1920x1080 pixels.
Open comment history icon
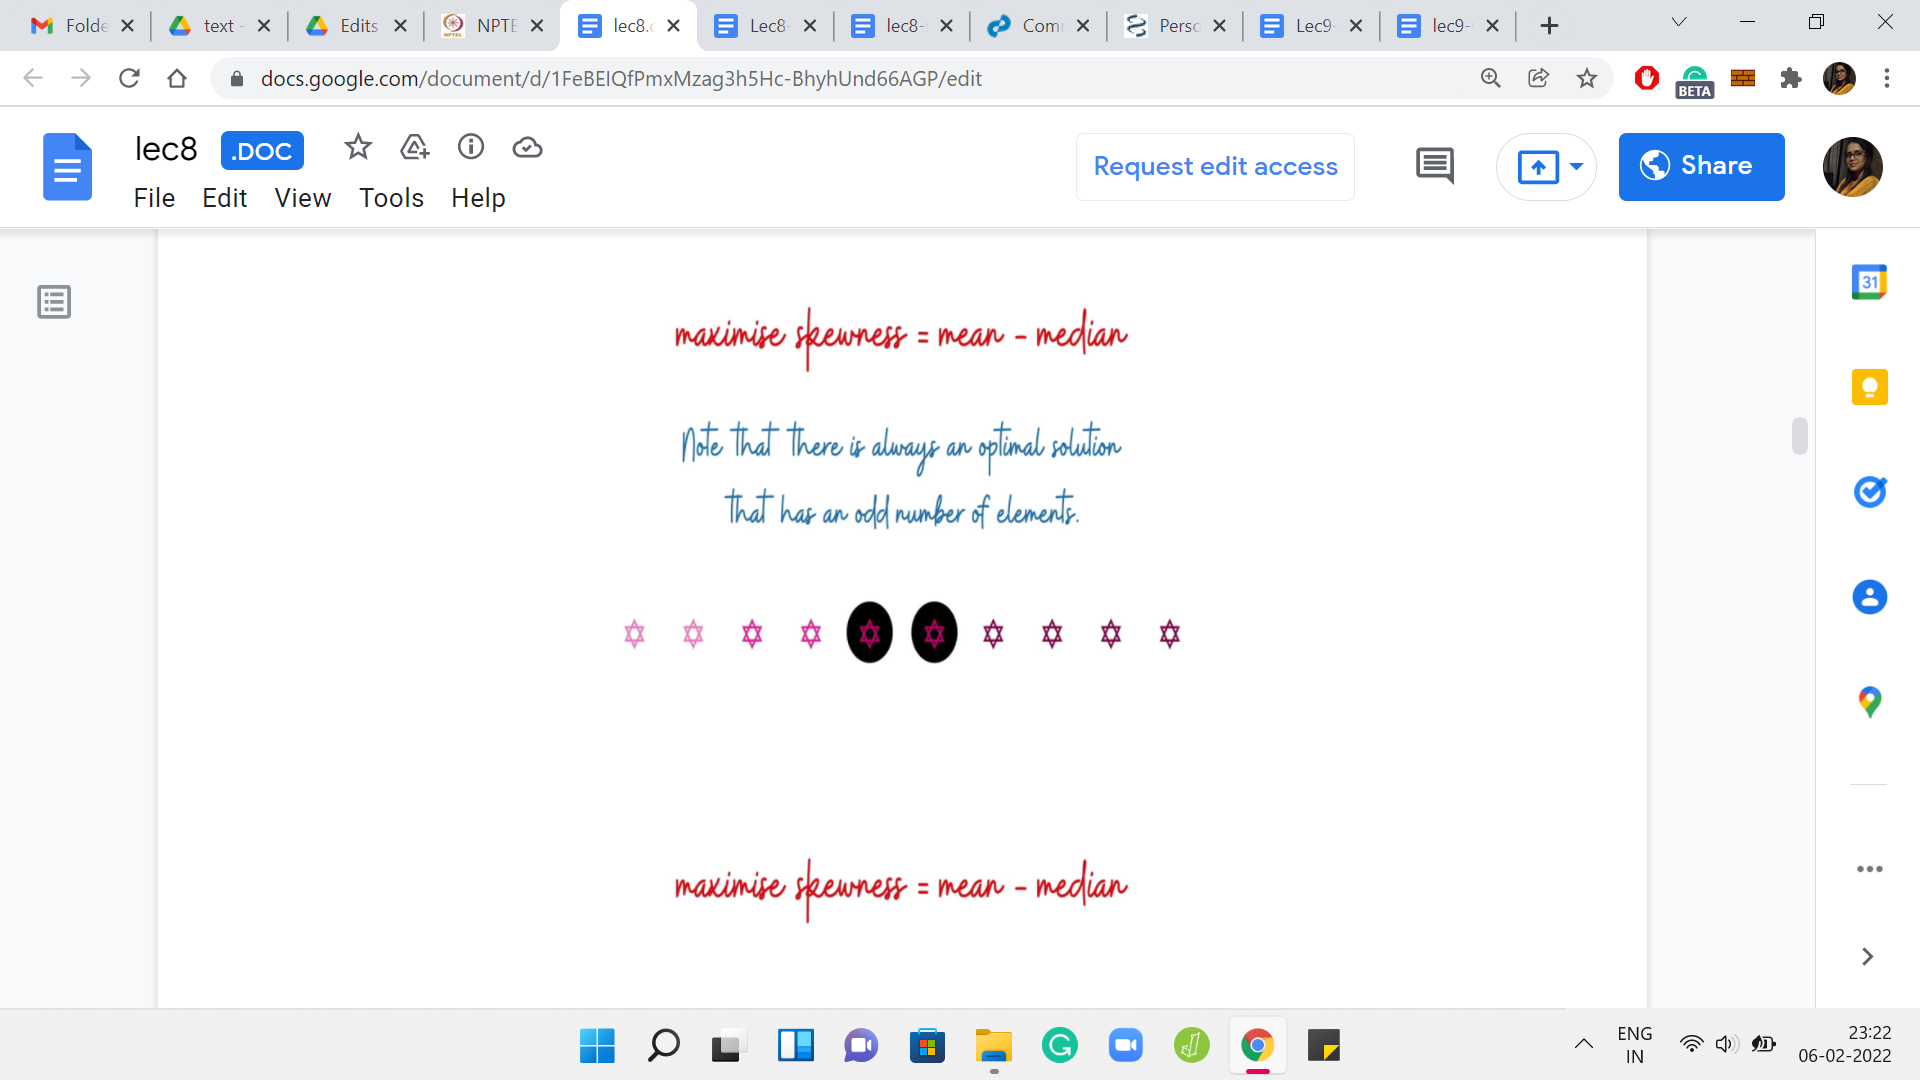pyautogui.click(x=1434, y=166)
